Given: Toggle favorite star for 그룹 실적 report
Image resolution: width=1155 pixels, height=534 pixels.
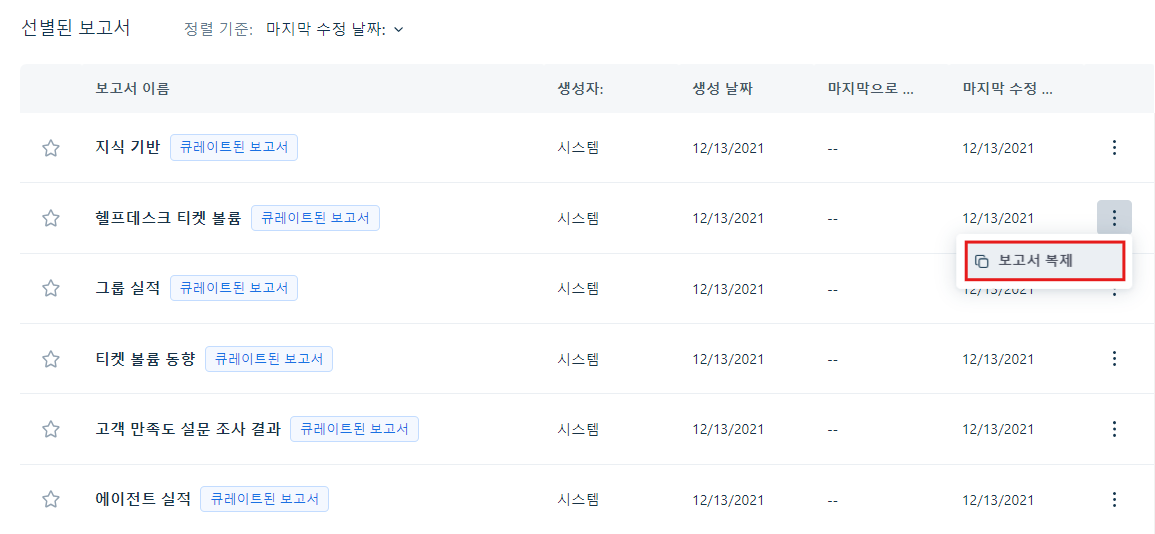Looking at the screenshot, I should click(x=50, y=288).
